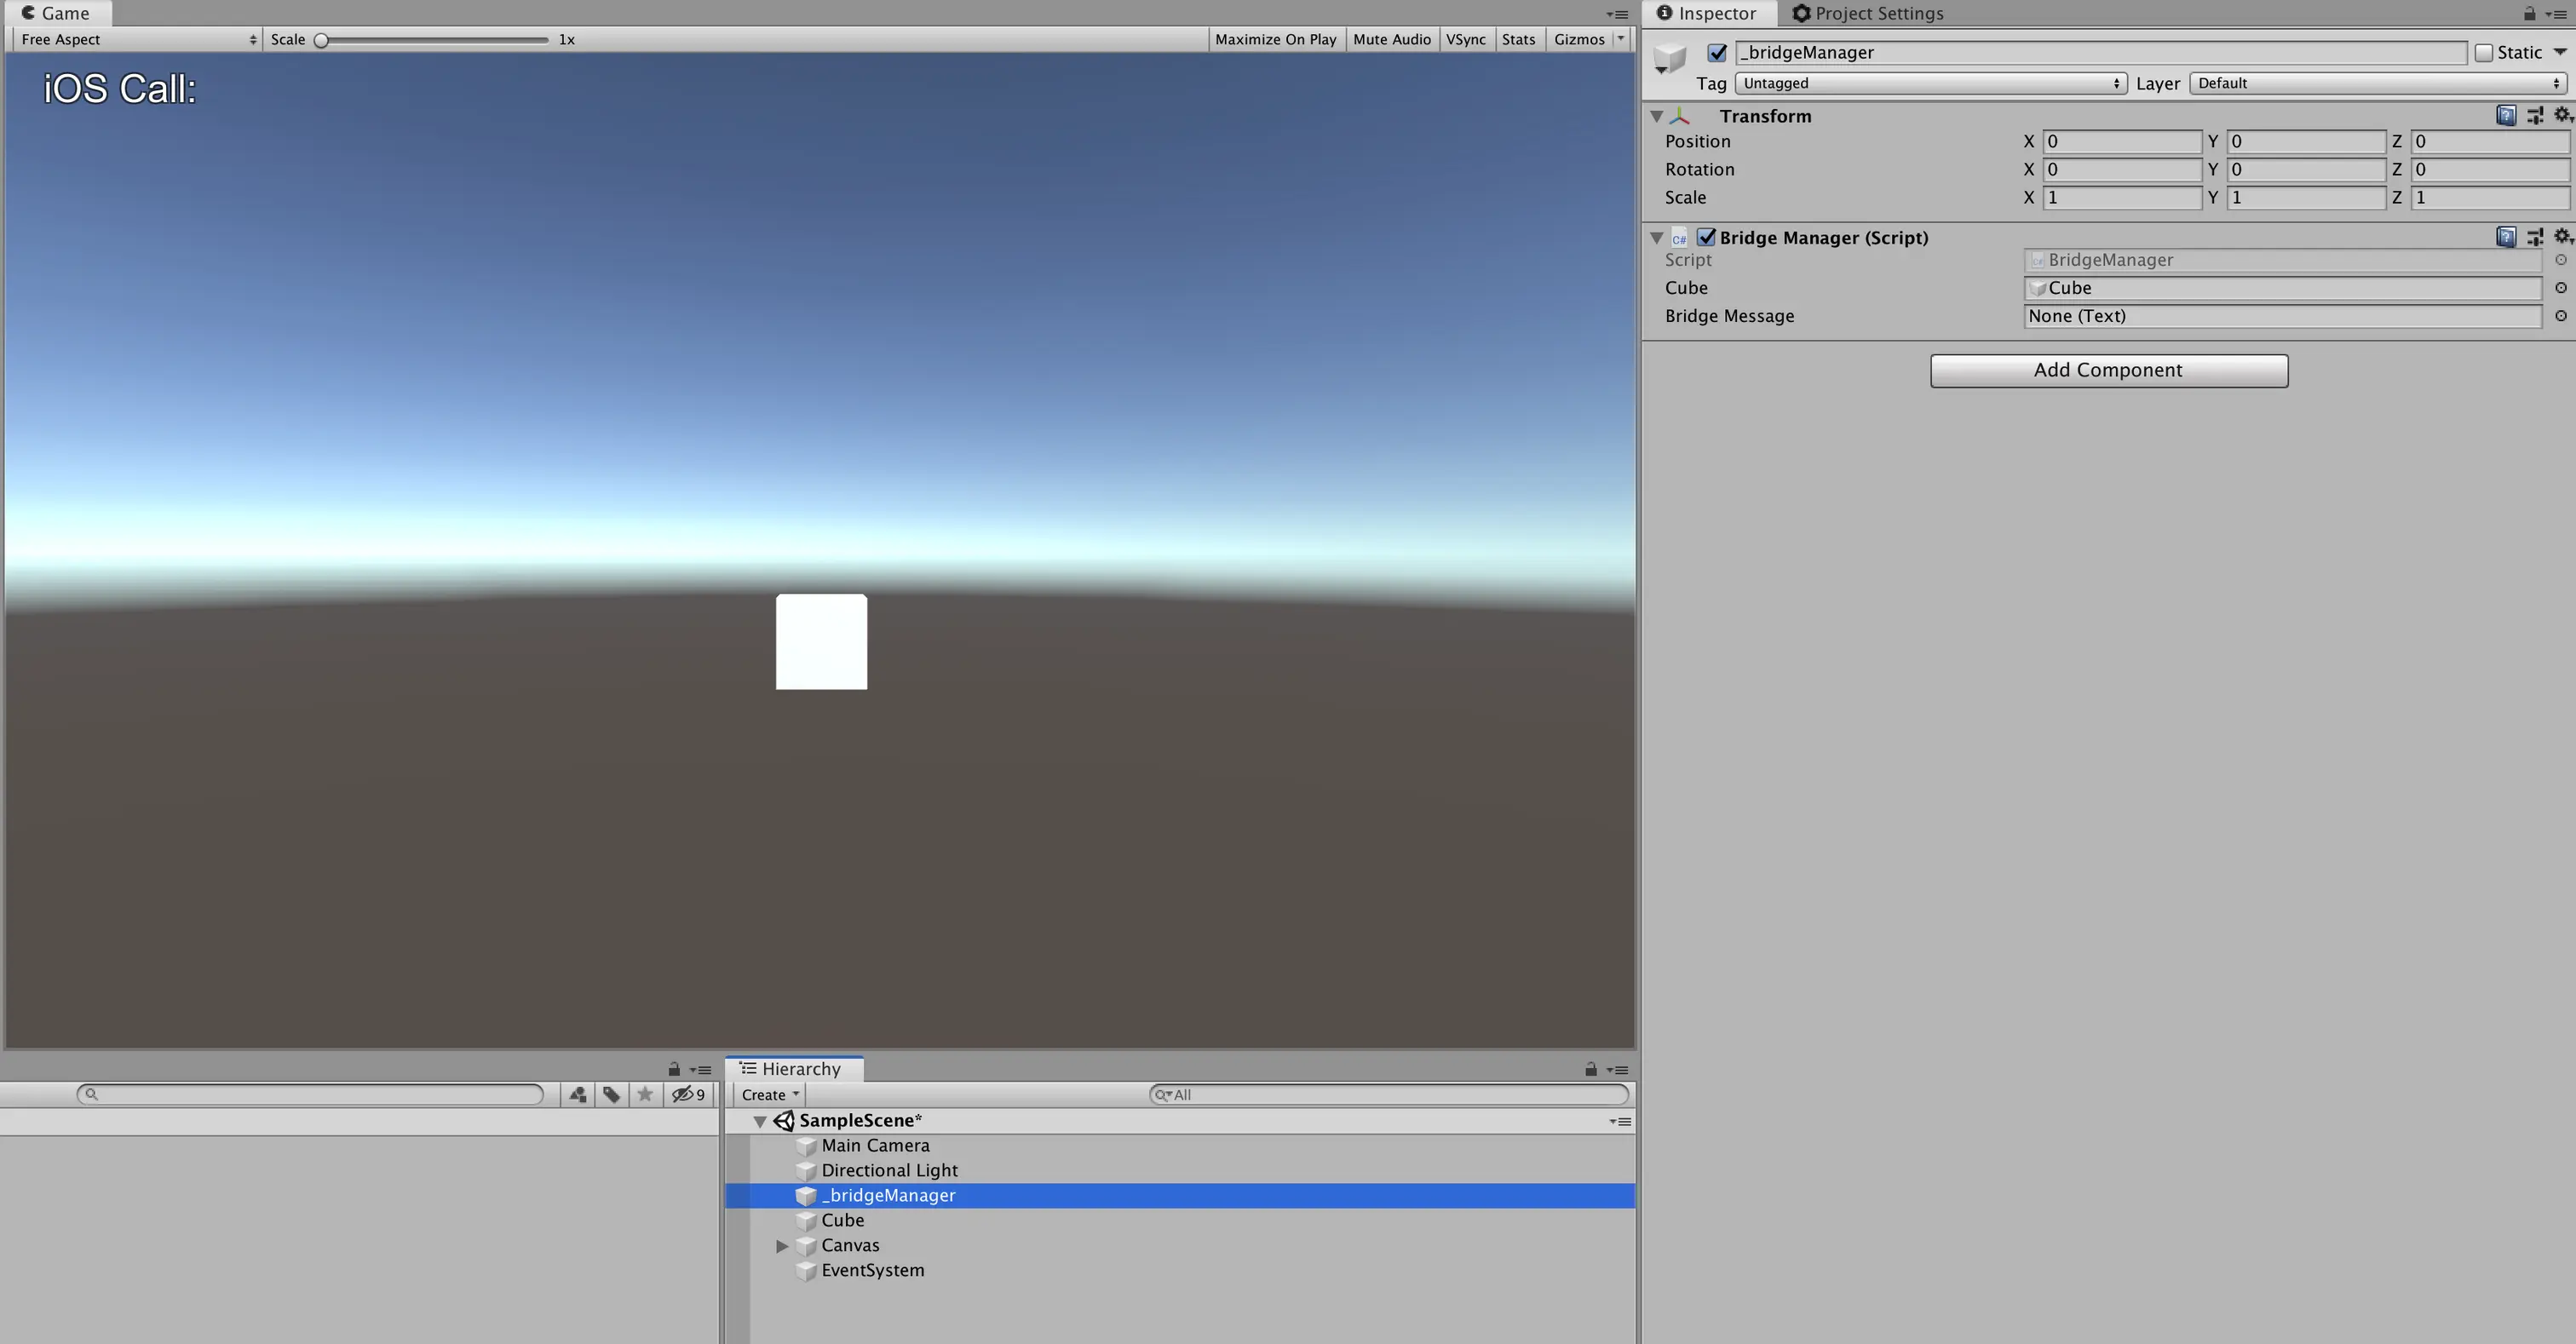2576x1344 pixels.
Task: Click the Add Component button
Action: tap(2108, 370)
